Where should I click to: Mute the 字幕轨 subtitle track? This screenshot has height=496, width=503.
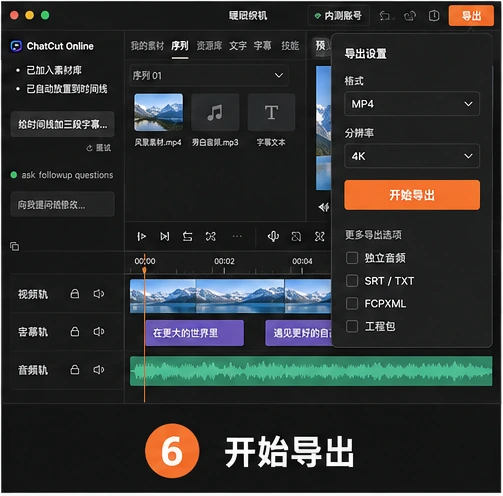coord(99,332)
